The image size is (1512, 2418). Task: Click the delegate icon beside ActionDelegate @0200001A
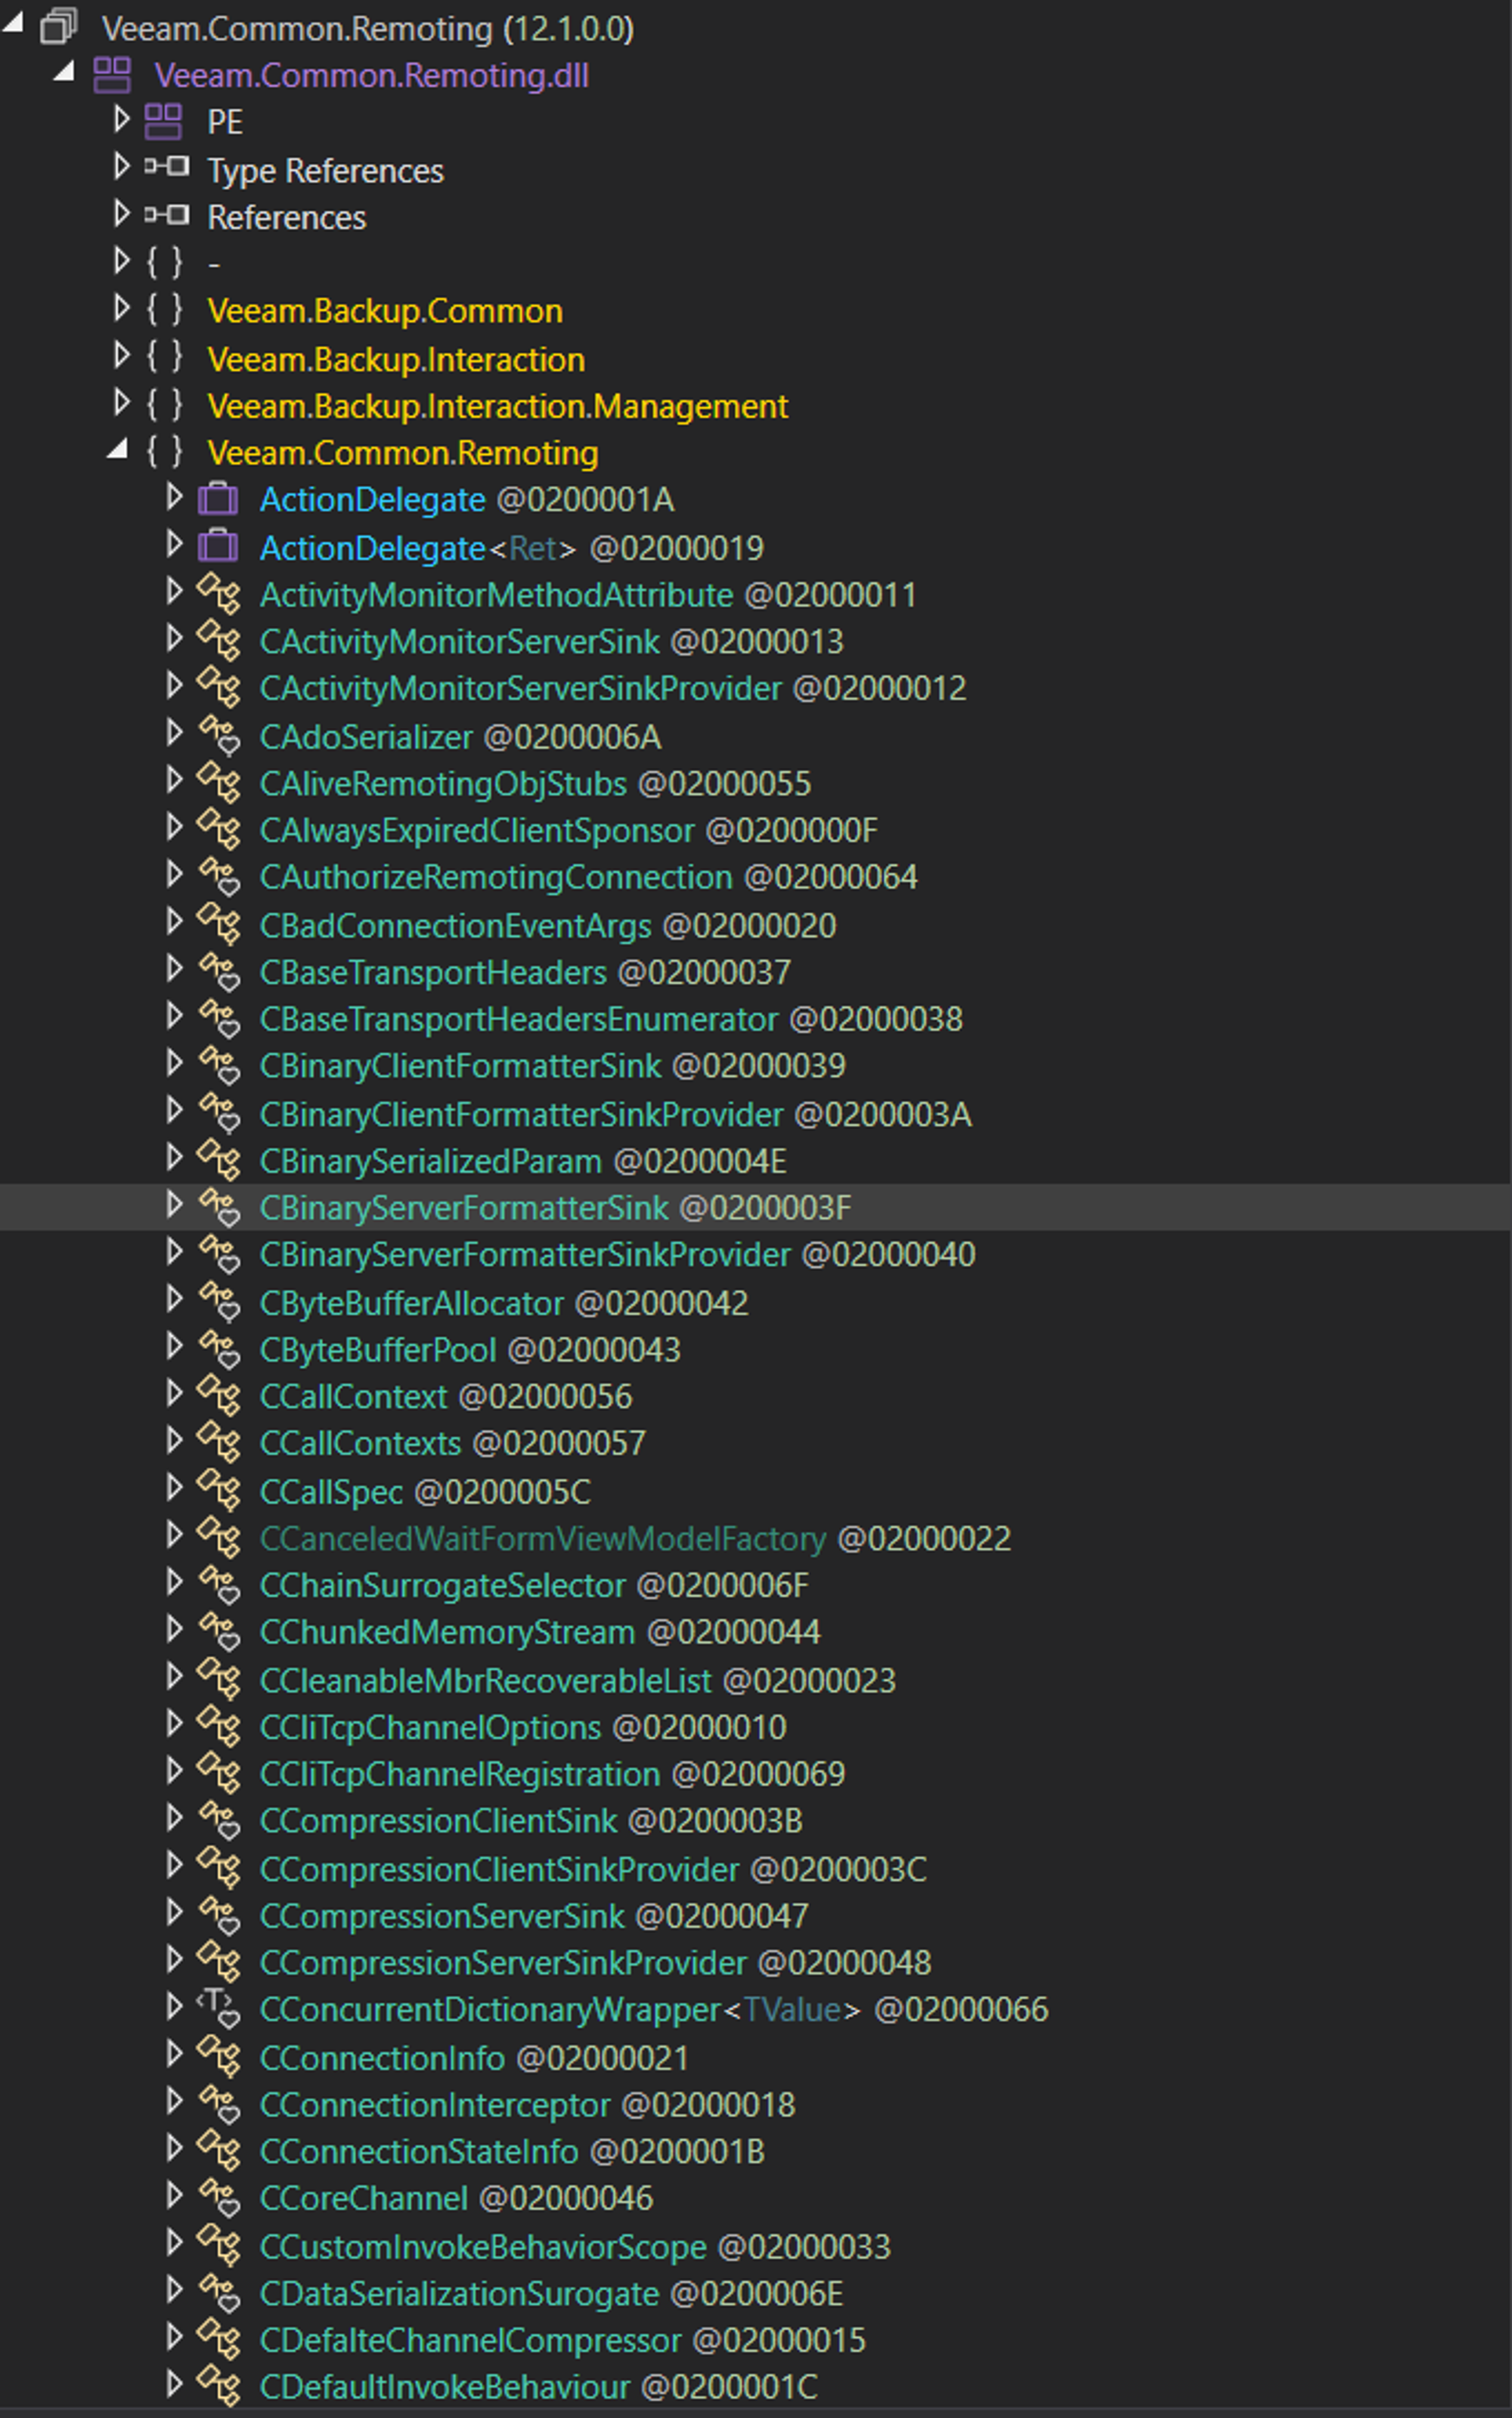(217, 498)
